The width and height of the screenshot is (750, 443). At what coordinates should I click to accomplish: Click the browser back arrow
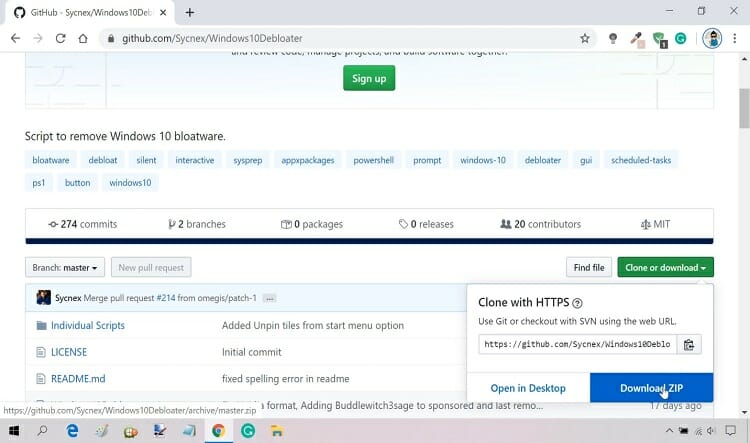pos(15,38)
